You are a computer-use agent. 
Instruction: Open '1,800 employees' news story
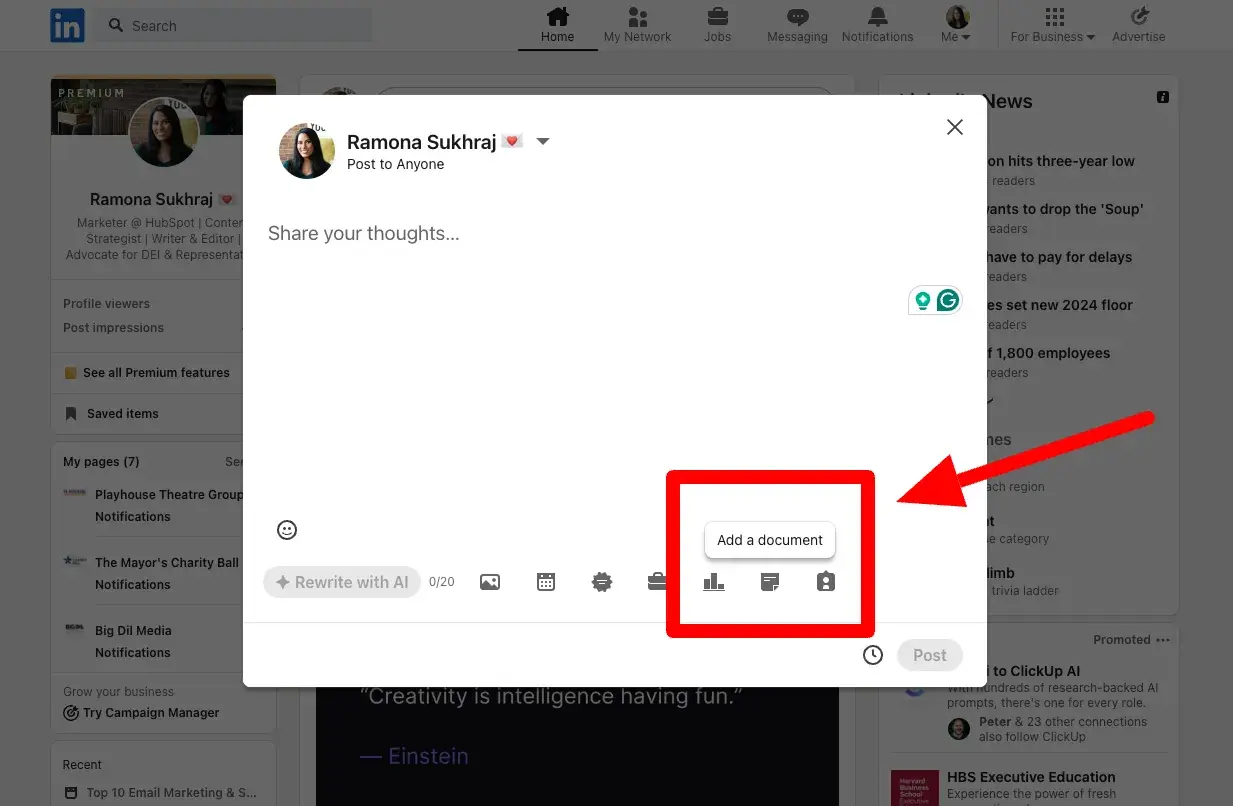[x=1049, y=353]
